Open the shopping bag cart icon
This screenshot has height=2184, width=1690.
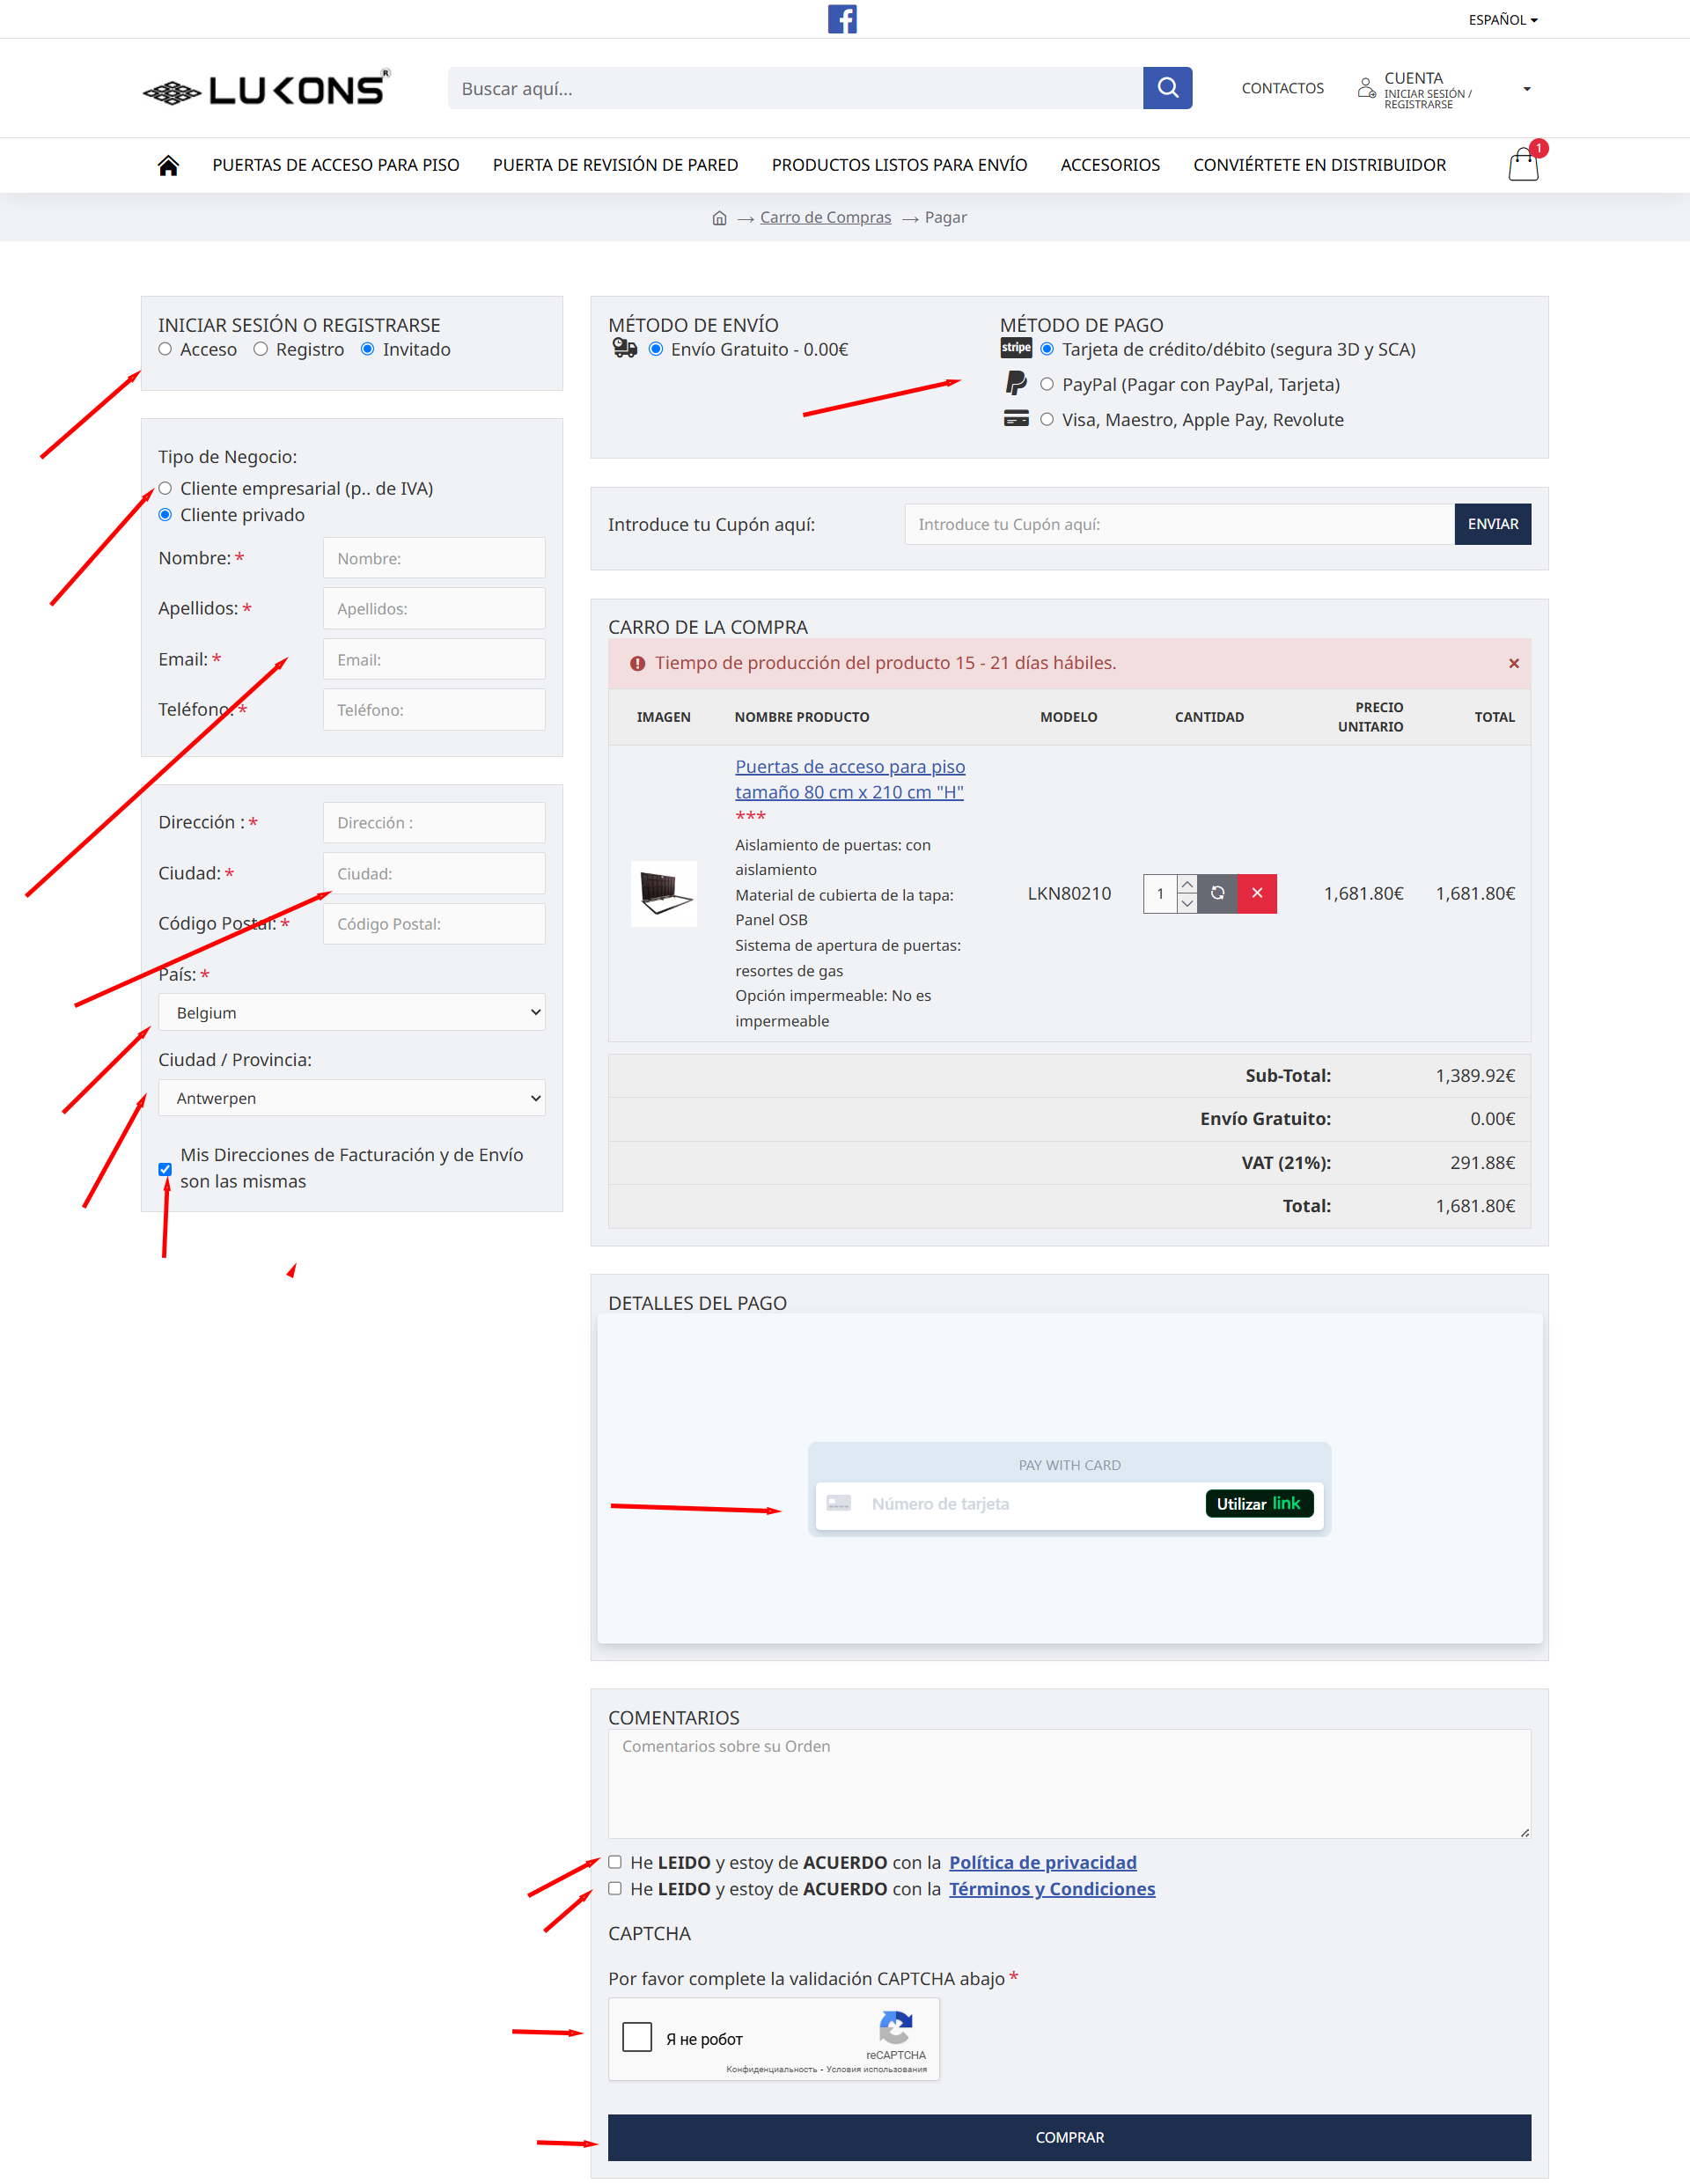1523,164
